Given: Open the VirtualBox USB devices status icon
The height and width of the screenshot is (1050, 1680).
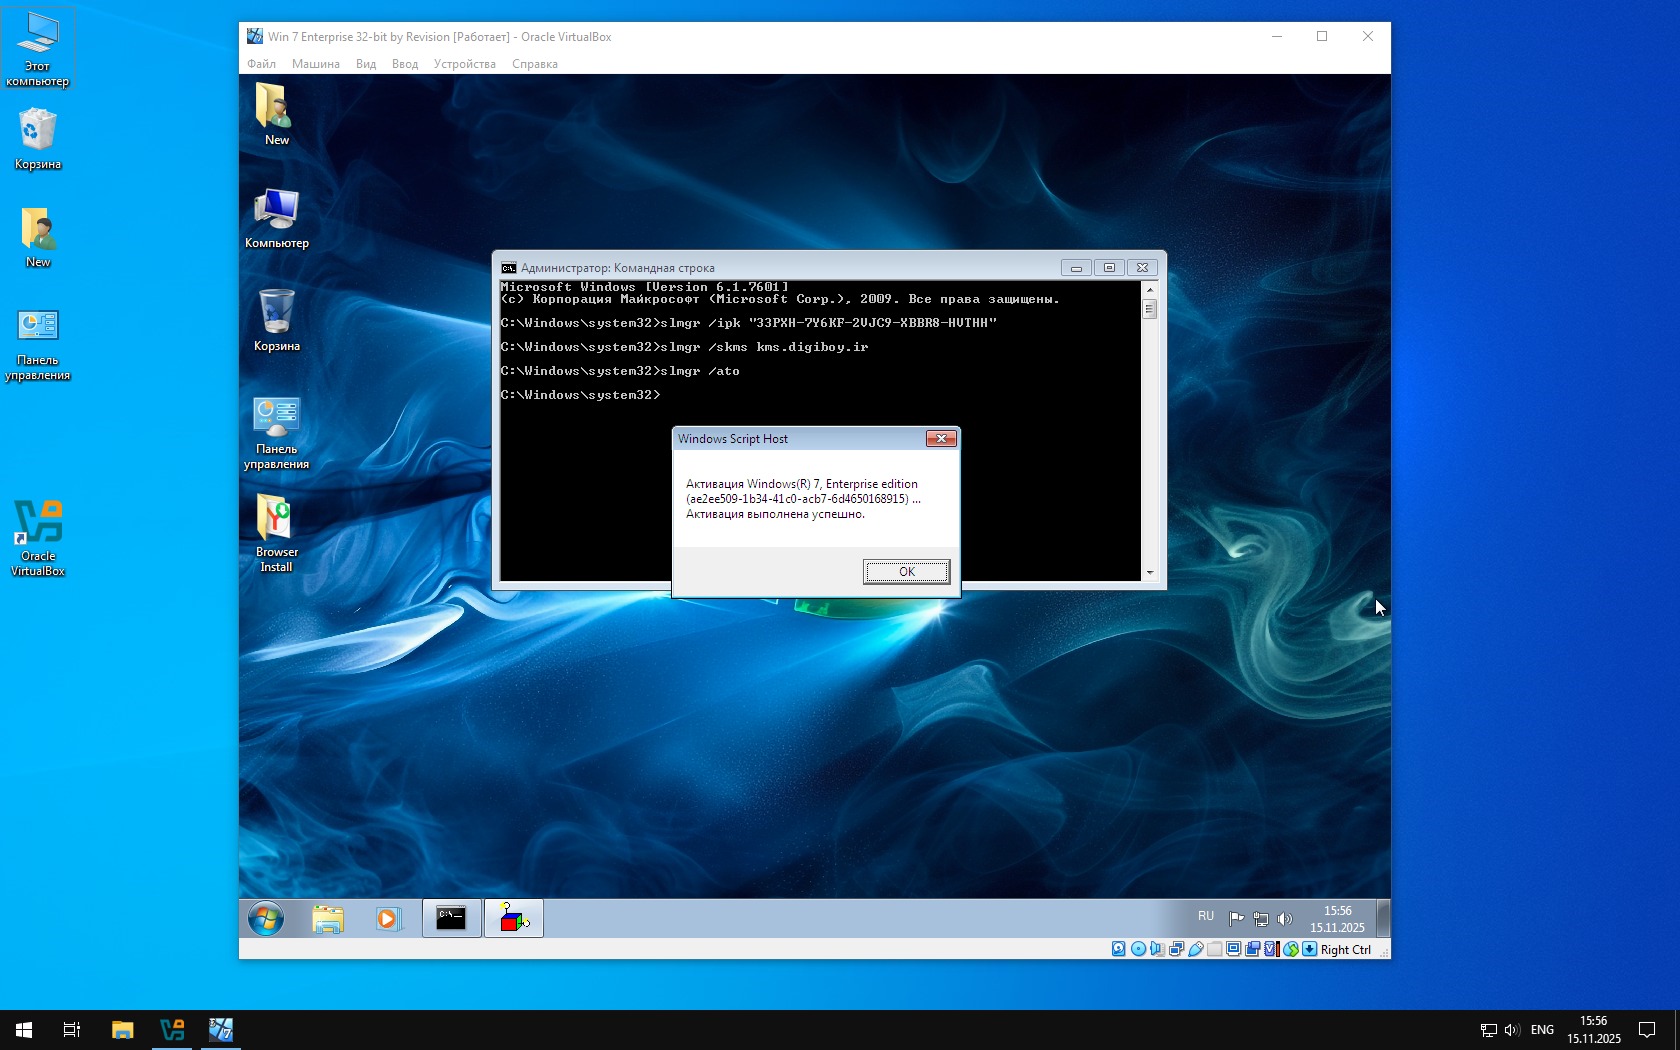Looking at the screenshot, I should click(x=1195, y=949).
